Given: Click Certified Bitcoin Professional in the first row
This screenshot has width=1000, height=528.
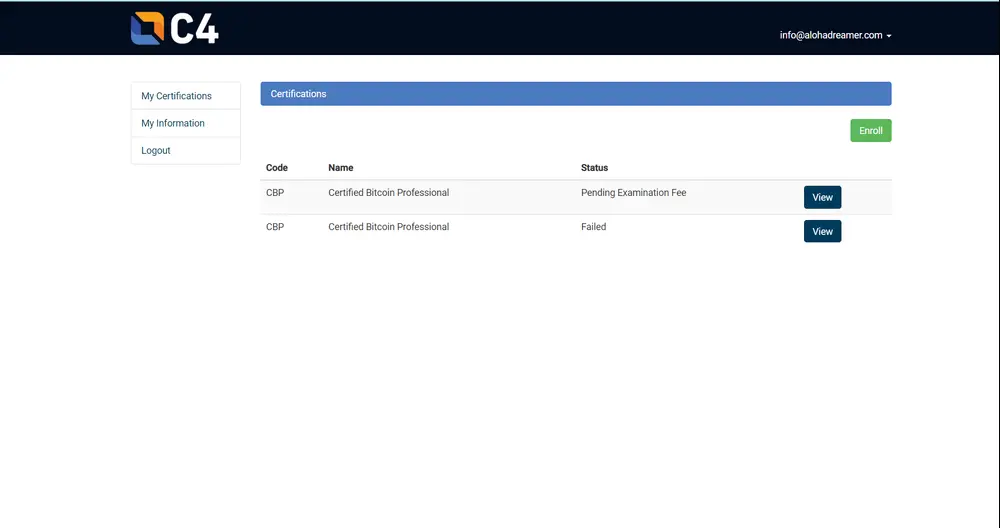Looking at the screenshot, I should pyautogui.click(x=388, y=193).
